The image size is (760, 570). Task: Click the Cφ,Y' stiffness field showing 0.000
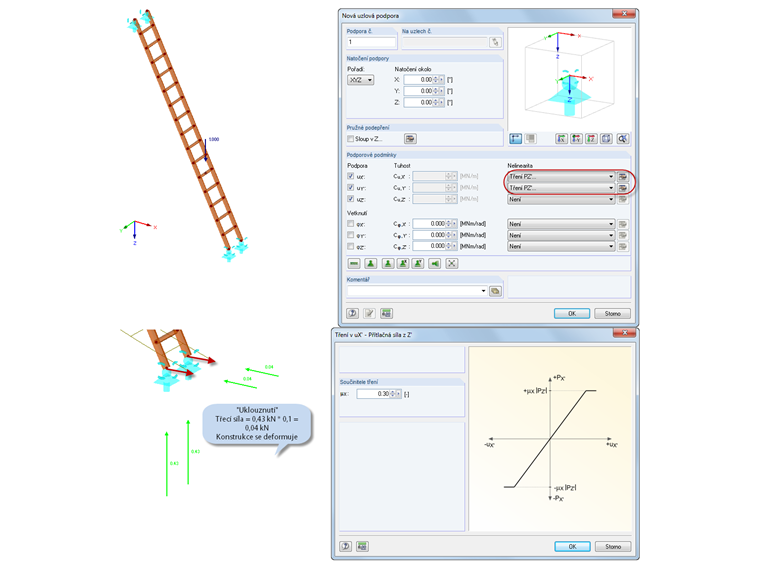pyautogui.click(x=429, y=235)
